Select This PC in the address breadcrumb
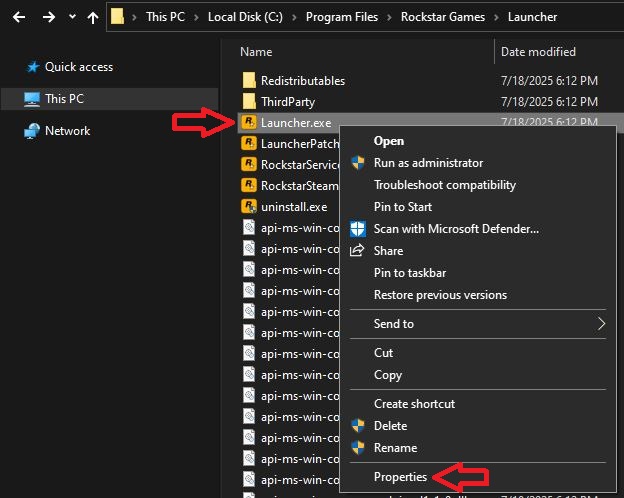 click(x=165, y=17)
